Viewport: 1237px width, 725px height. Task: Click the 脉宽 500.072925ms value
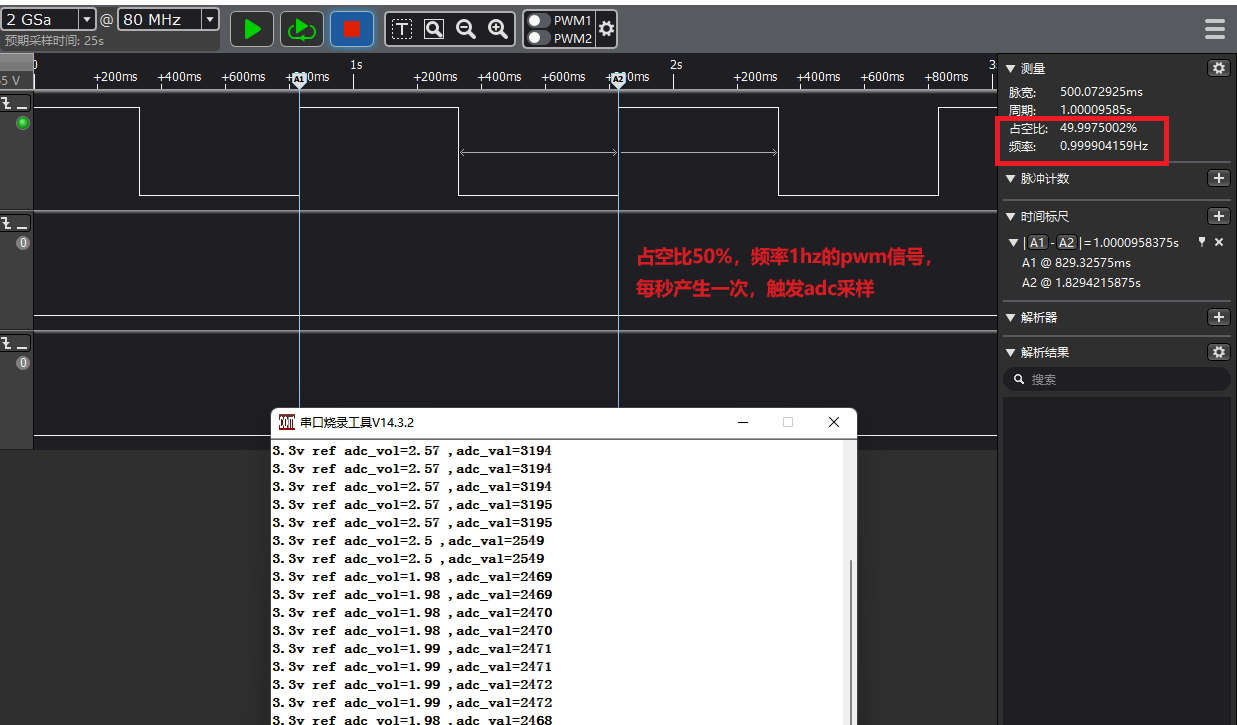click(x=1101, y=92)
